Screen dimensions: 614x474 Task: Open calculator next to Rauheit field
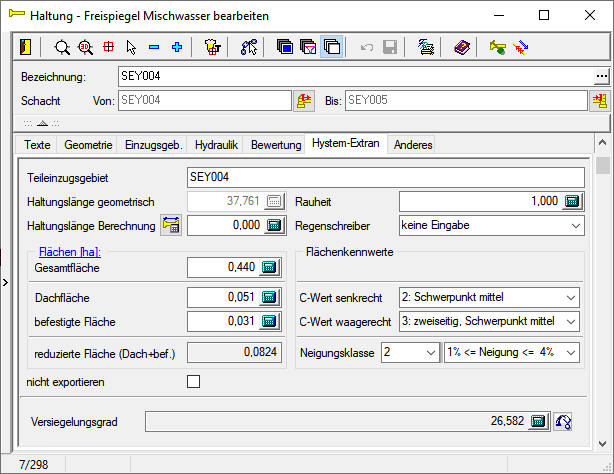[x=571, y=201]
